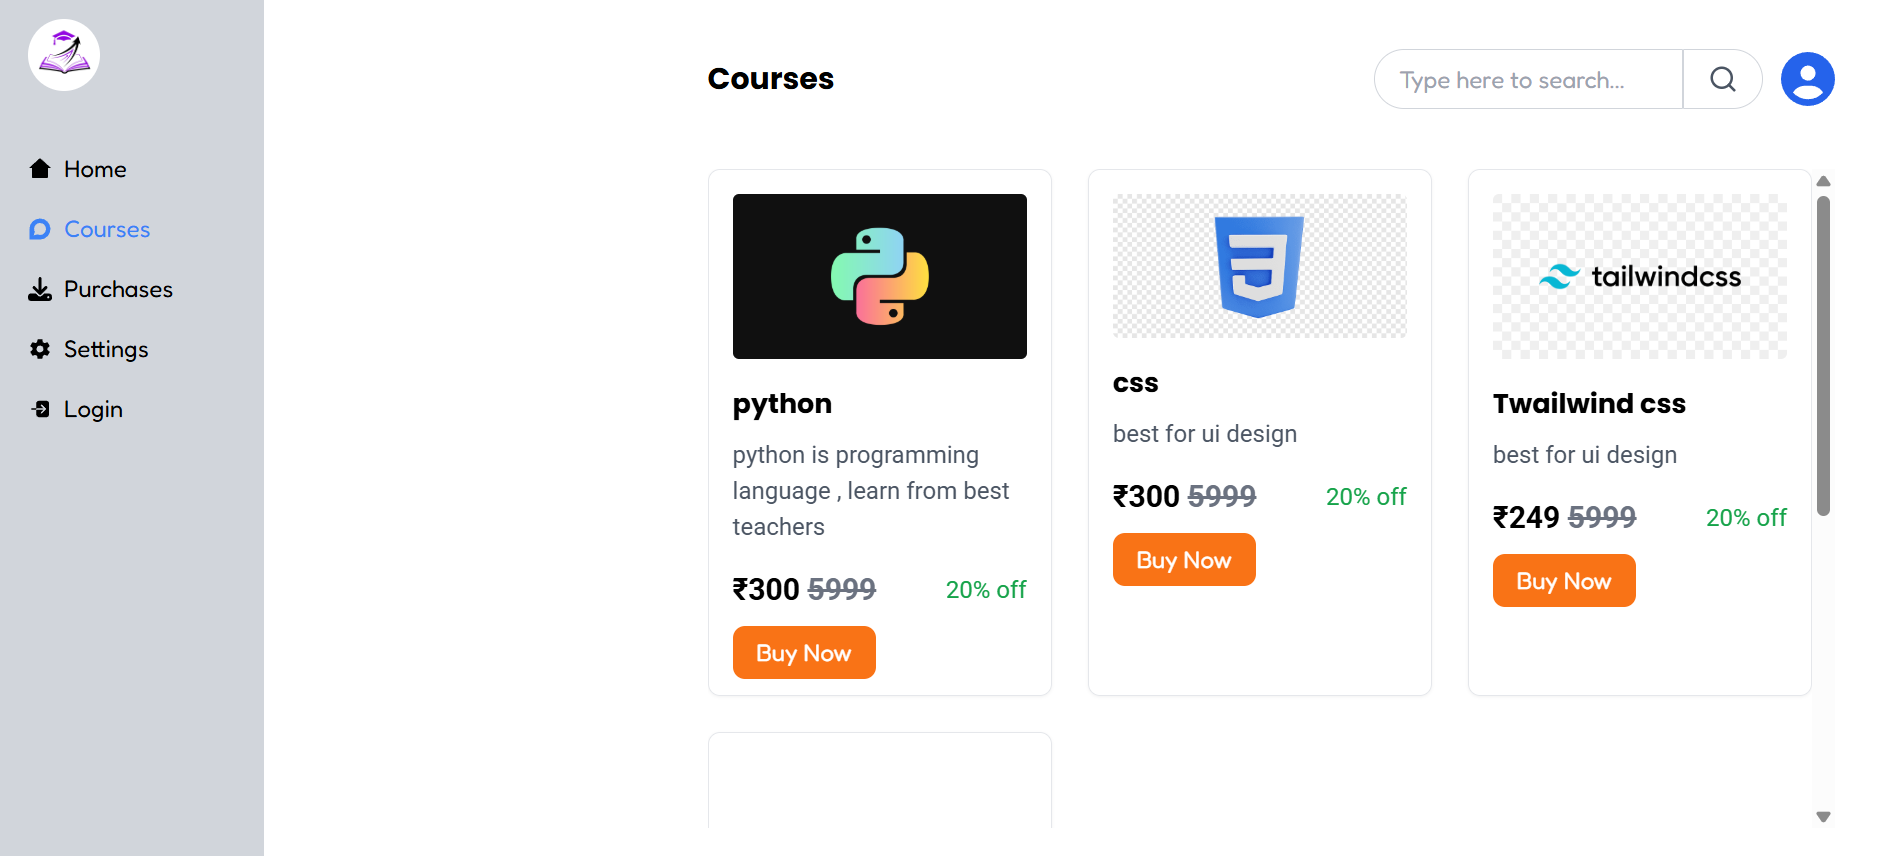Viewport: 1887px width, 856px height.
Task: Click the Python course thumbnail image
Action: [879, 276]
